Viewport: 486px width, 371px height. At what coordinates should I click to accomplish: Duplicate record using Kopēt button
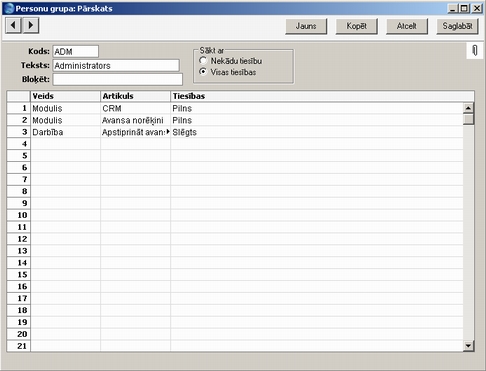[356, 26]
